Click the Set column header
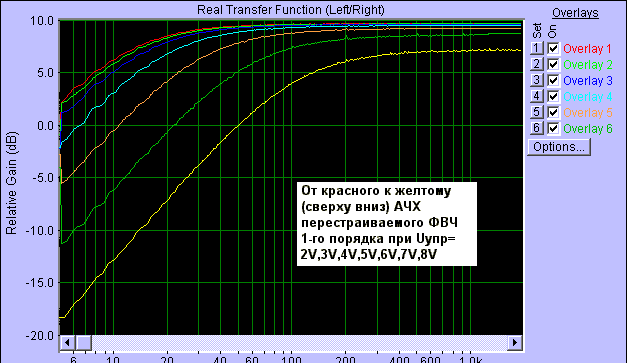This screenshot has height=363, width=627. [x=537, y=30]
